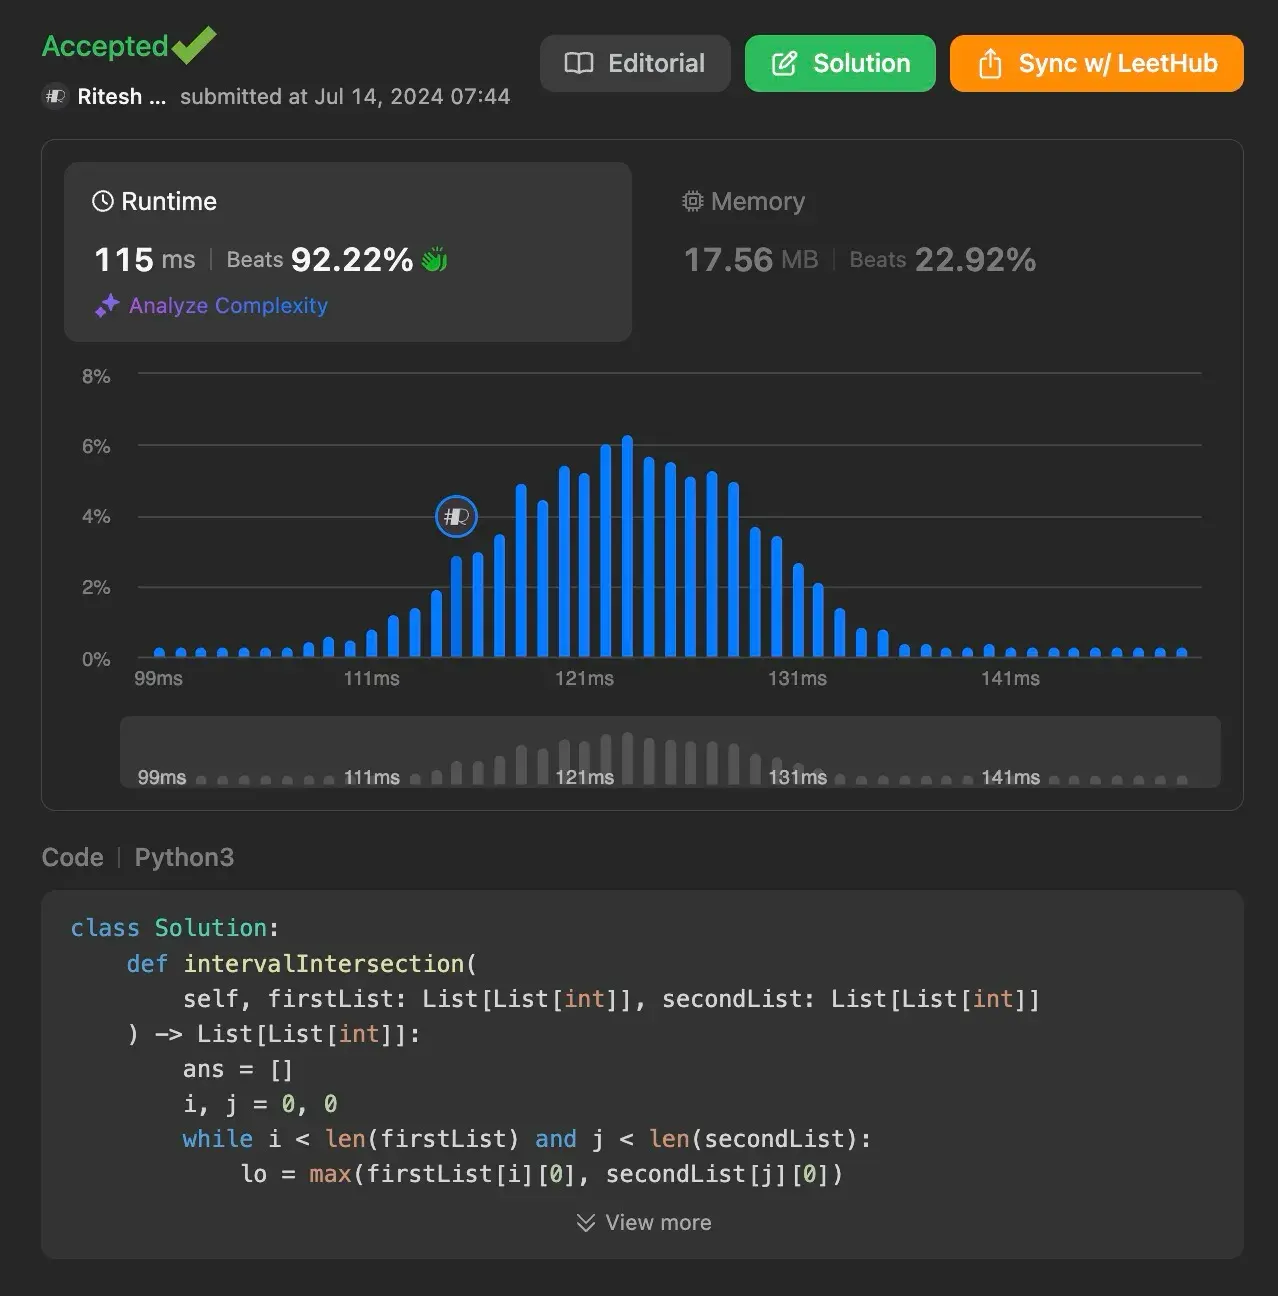Click the Runtime clock icon

(x=103, y=201)
